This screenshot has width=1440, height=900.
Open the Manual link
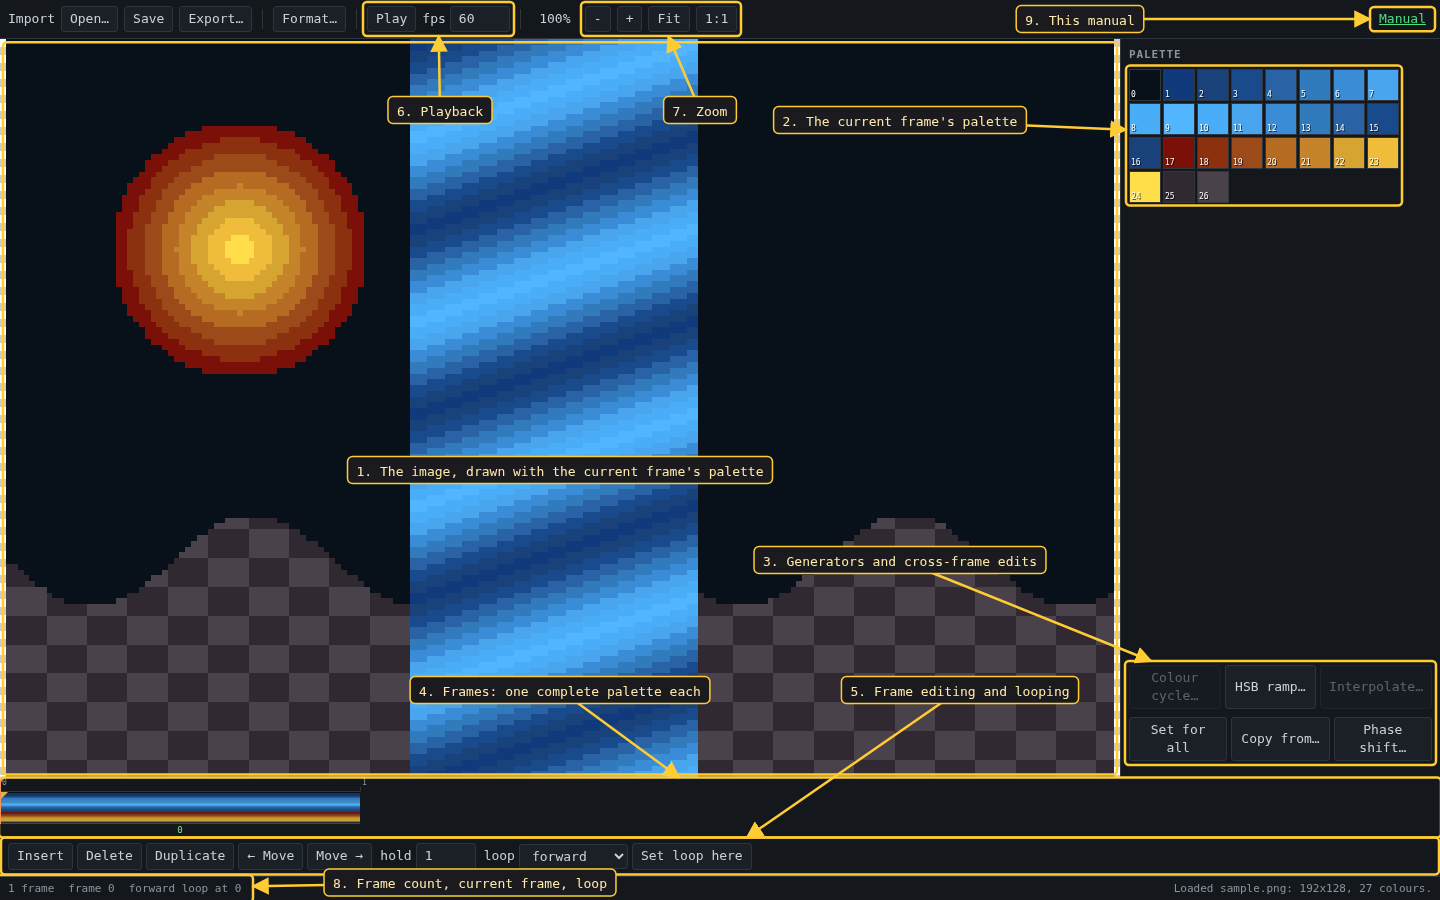[x=1402, y=19]
